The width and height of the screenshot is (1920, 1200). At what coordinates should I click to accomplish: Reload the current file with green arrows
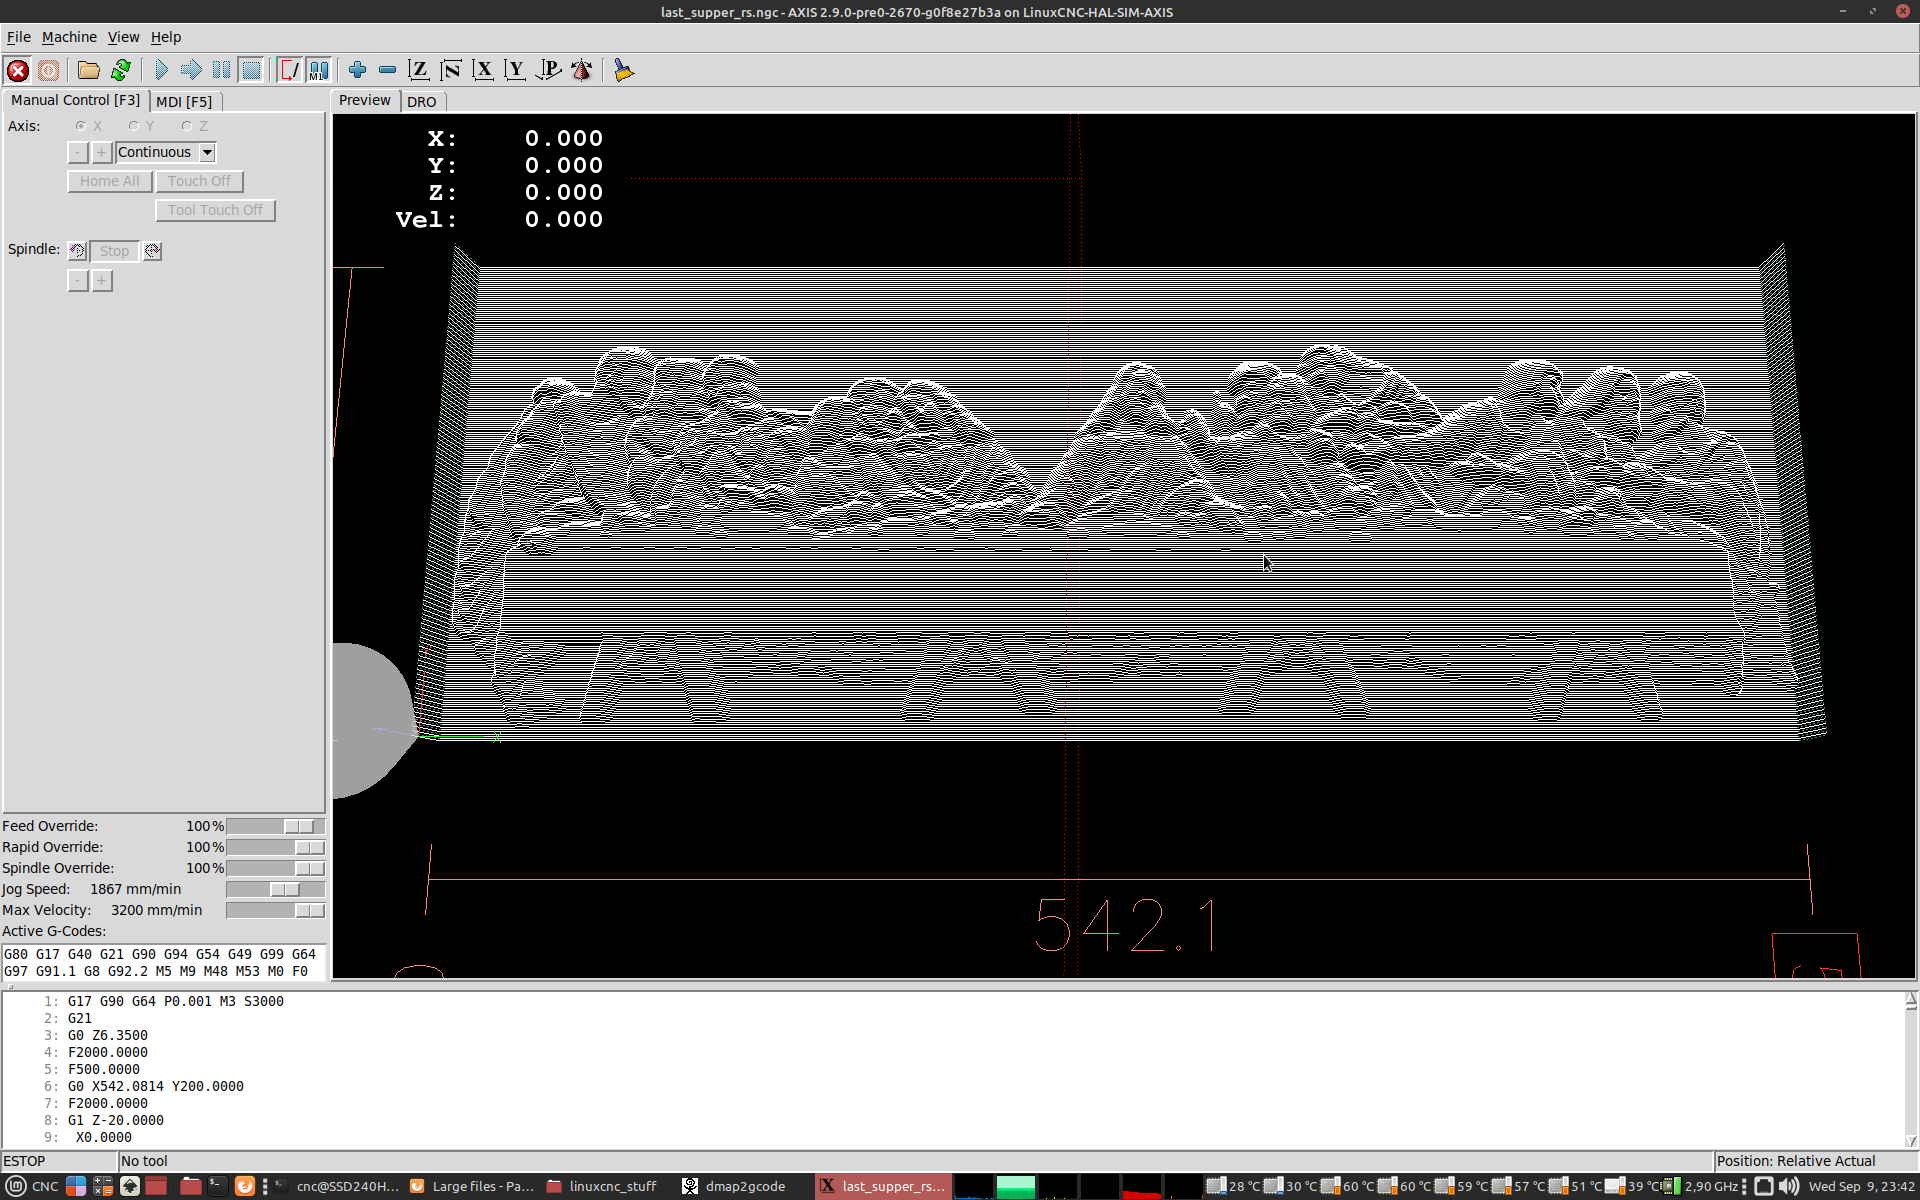pos(121,70)
